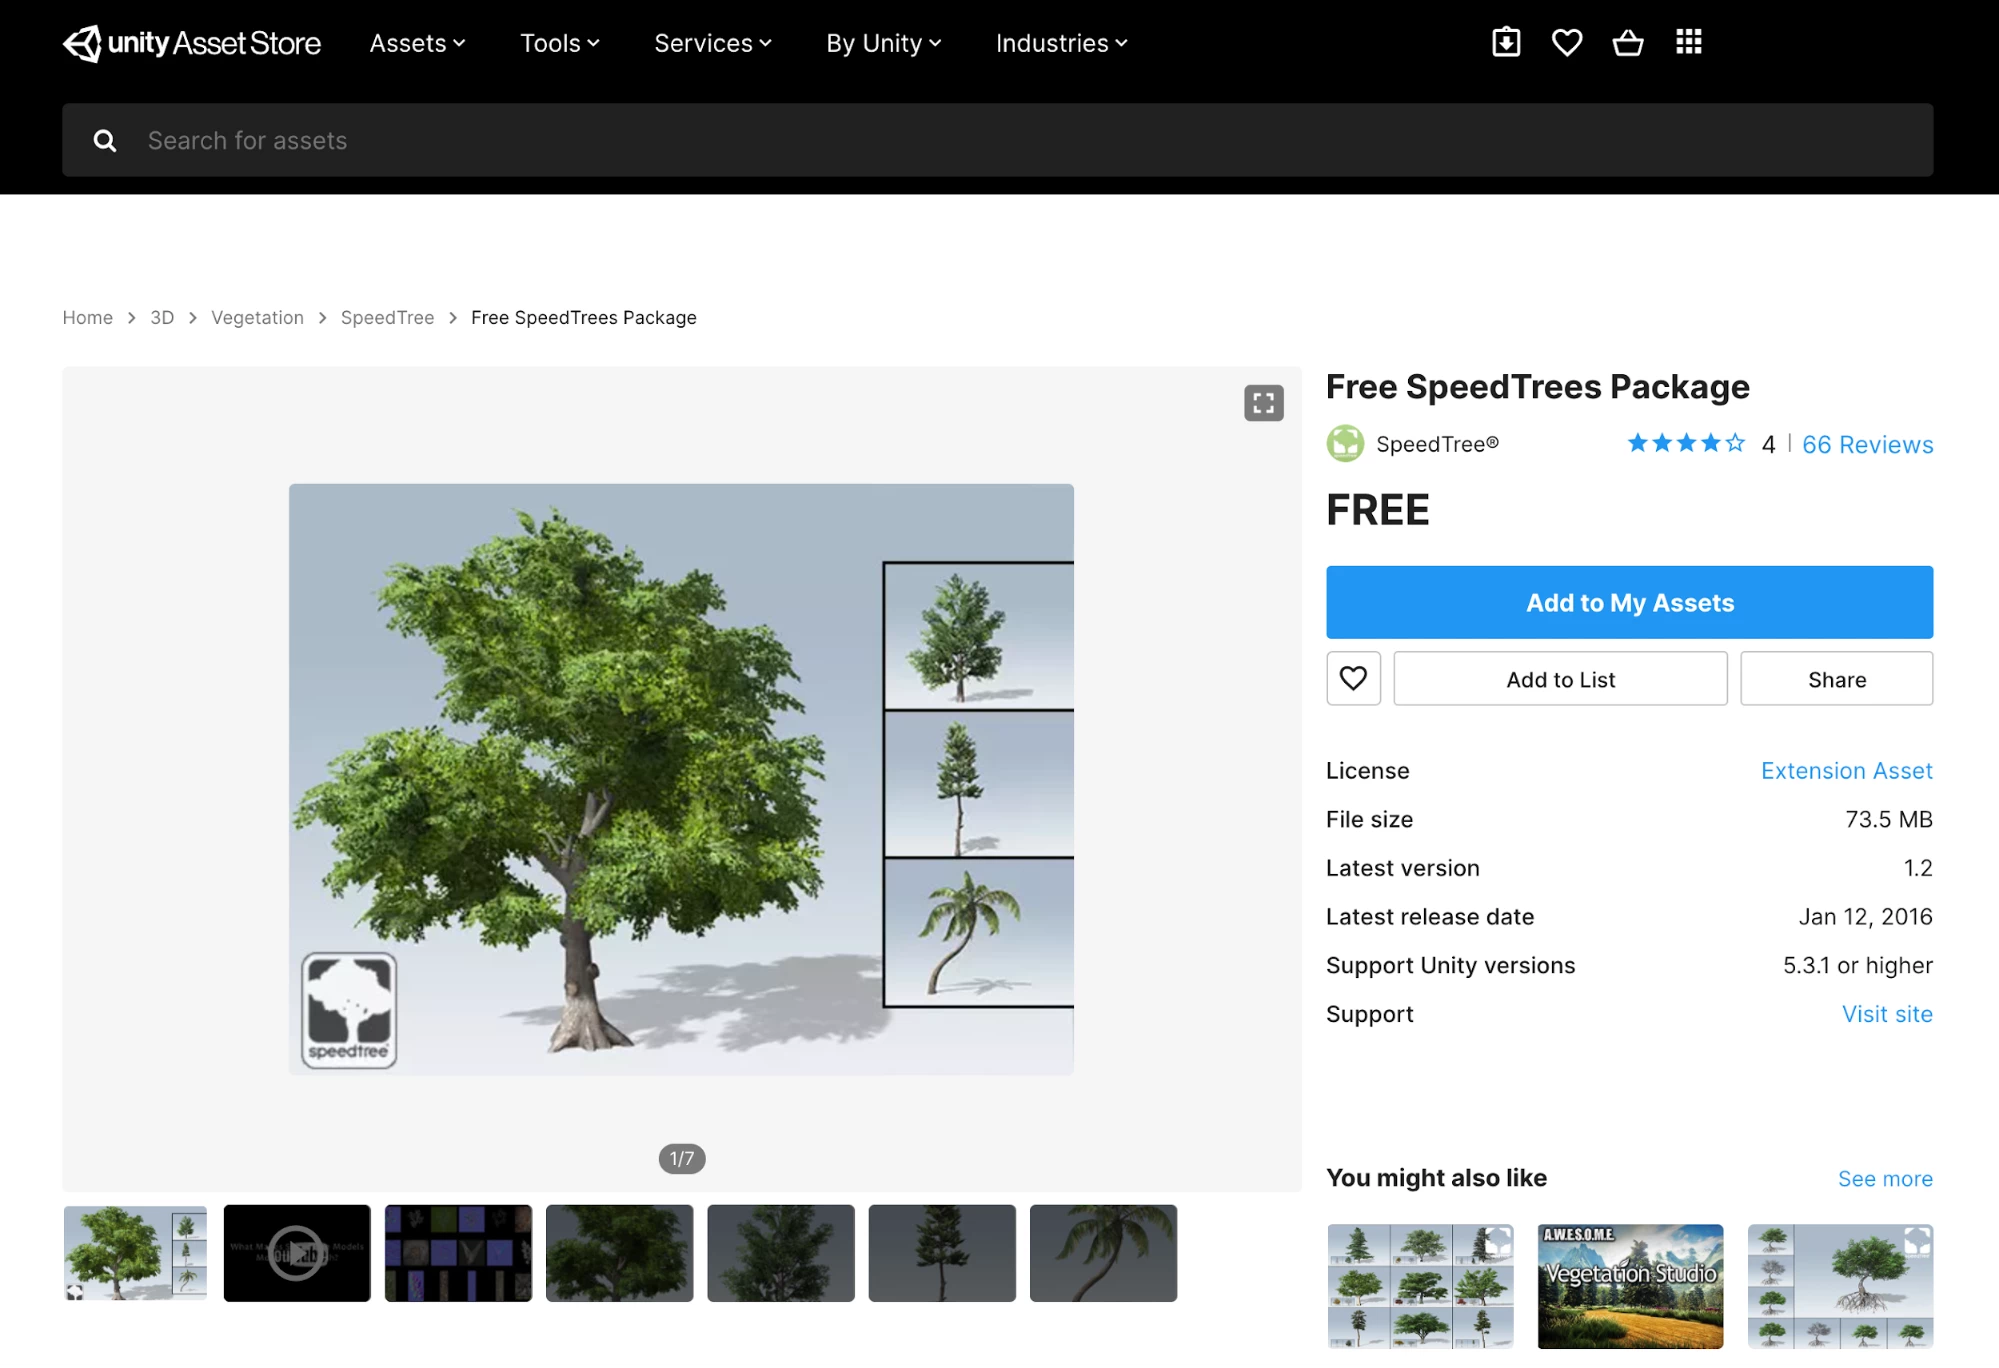Go to Vegetation breadcrumb link

(x=257, y=318)
